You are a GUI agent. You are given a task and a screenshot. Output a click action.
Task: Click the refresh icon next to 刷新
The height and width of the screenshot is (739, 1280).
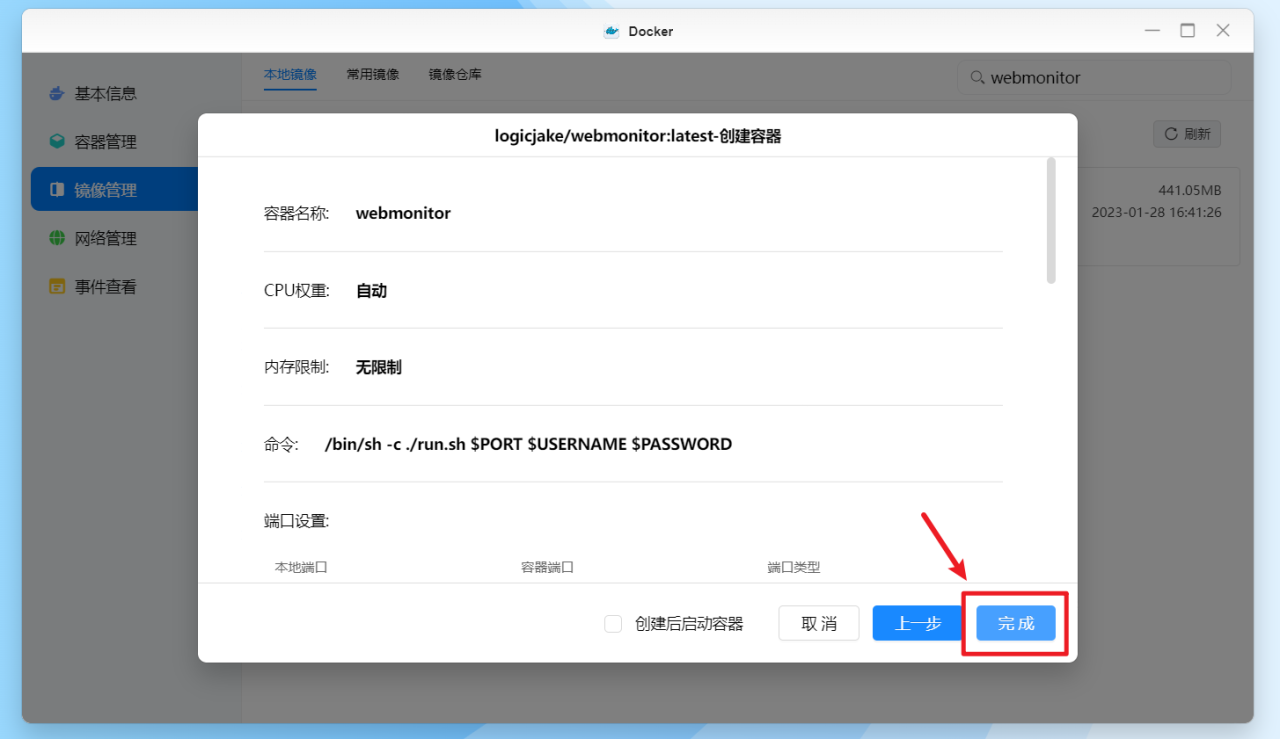(x=1170, y=133)
